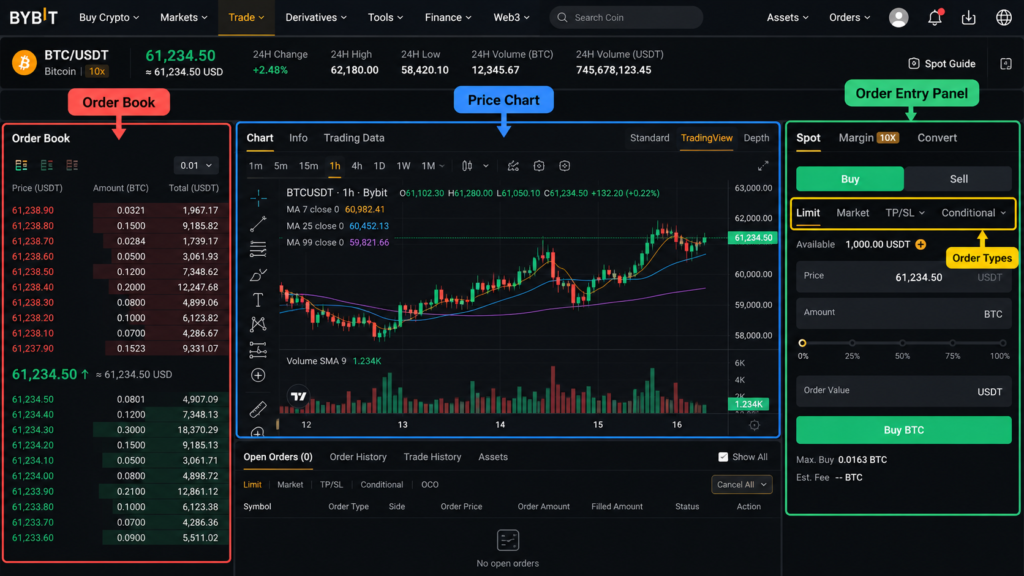Viewport: 1024px width, 576px height.
Task: Open the Margin 10X tab
Action: tap(869, 138)
